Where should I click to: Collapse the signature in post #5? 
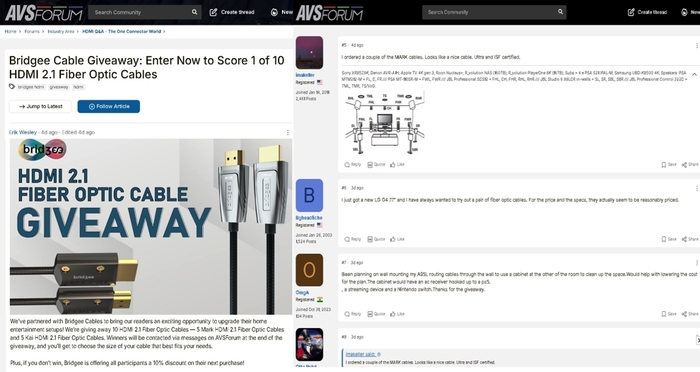[694, 74]
